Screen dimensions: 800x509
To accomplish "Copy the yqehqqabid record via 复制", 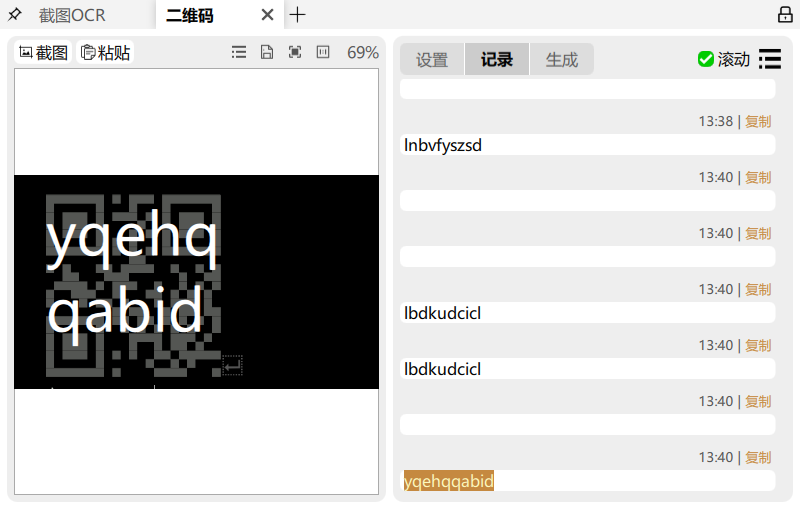I will click(758, 457).
